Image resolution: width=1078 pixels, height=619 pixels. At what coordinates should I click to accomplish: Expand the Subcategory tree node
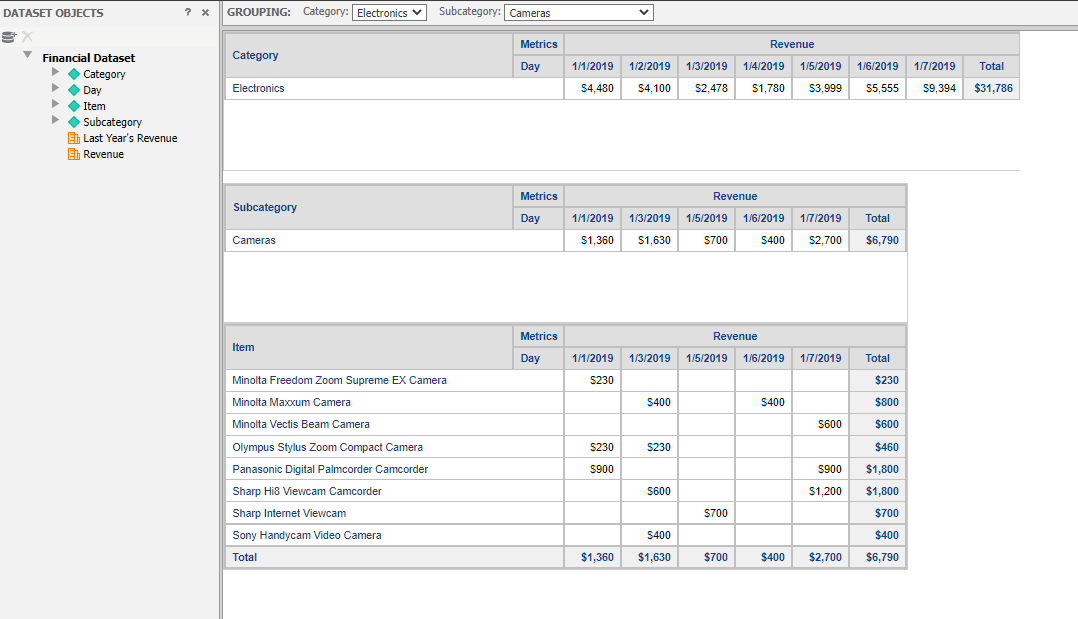(x=55, y=120)
